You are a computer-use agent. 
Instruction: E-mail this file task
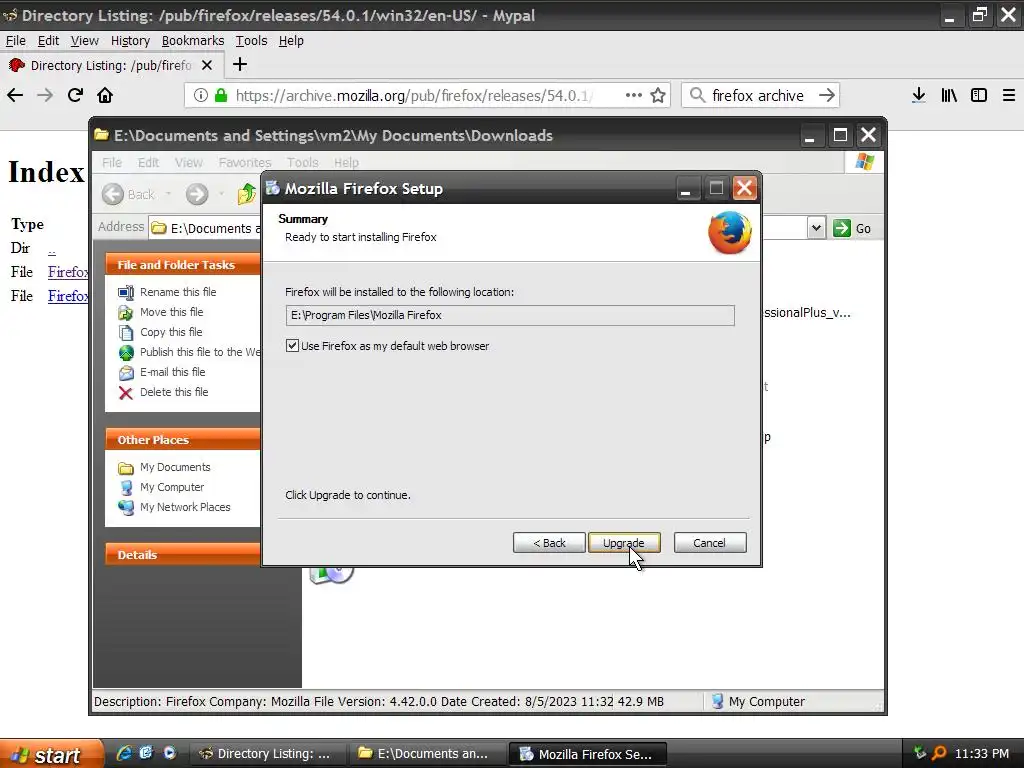[172, 372]
